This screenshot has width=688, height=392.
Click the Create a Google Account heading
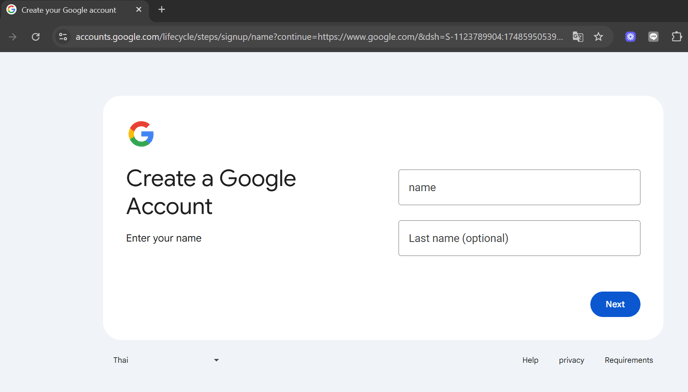(x=211, y=192)
